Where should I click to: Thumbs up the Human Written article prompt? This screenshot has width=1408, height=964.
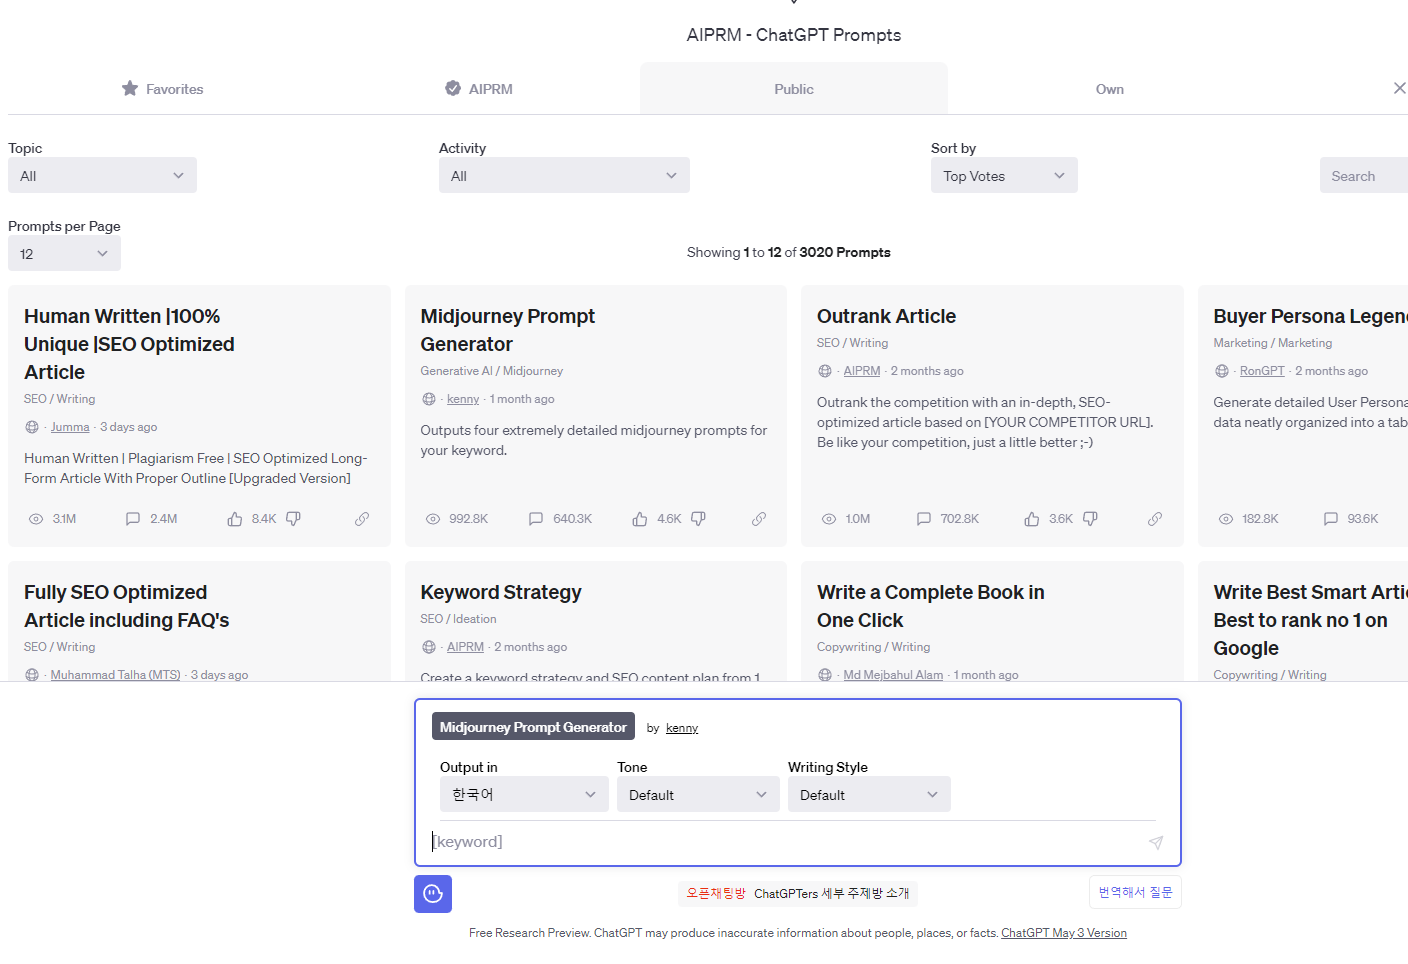click(235, 519)
